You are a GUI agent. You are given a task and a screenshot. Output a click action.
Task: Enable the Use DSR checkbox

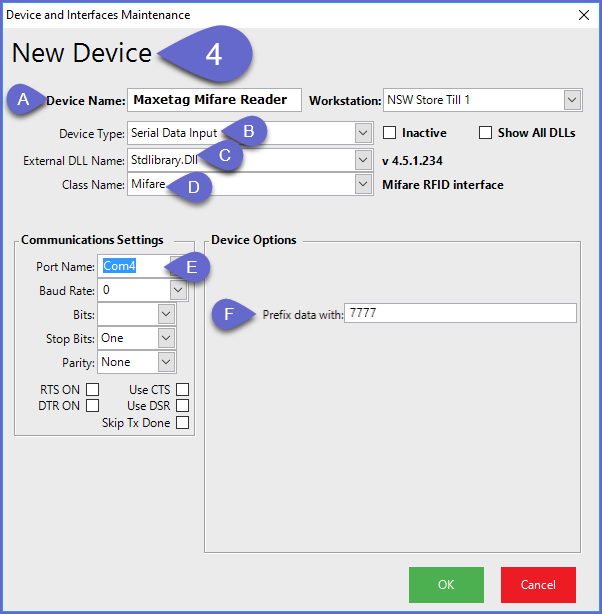tap(182, 405)
